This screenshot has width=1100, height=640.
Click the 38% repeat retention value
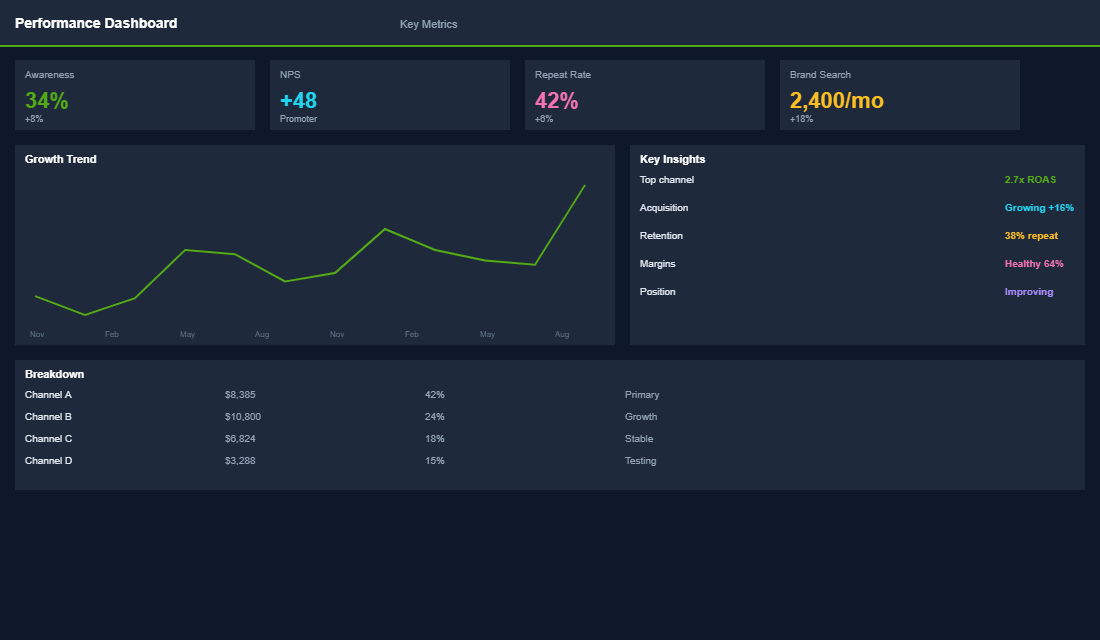click(x=1031, y=235)
